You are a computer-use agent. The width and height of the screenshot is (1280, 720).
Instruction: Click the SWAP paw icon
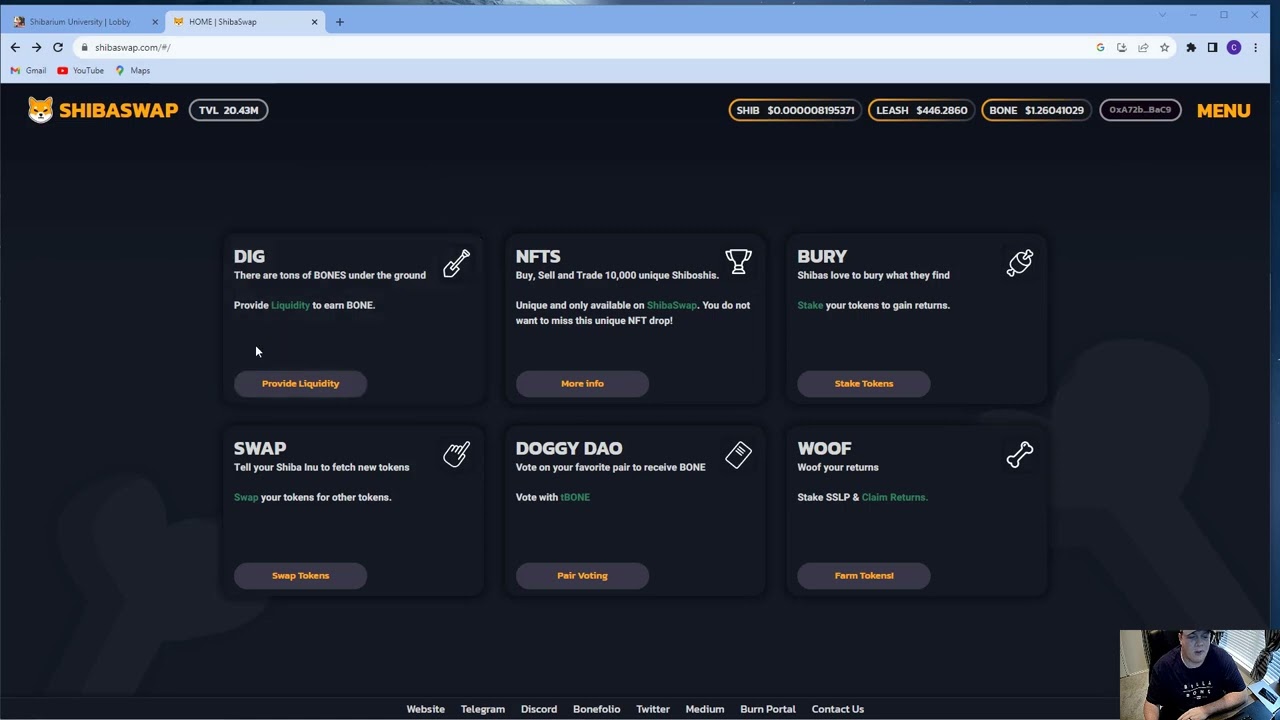pos(456,454)
